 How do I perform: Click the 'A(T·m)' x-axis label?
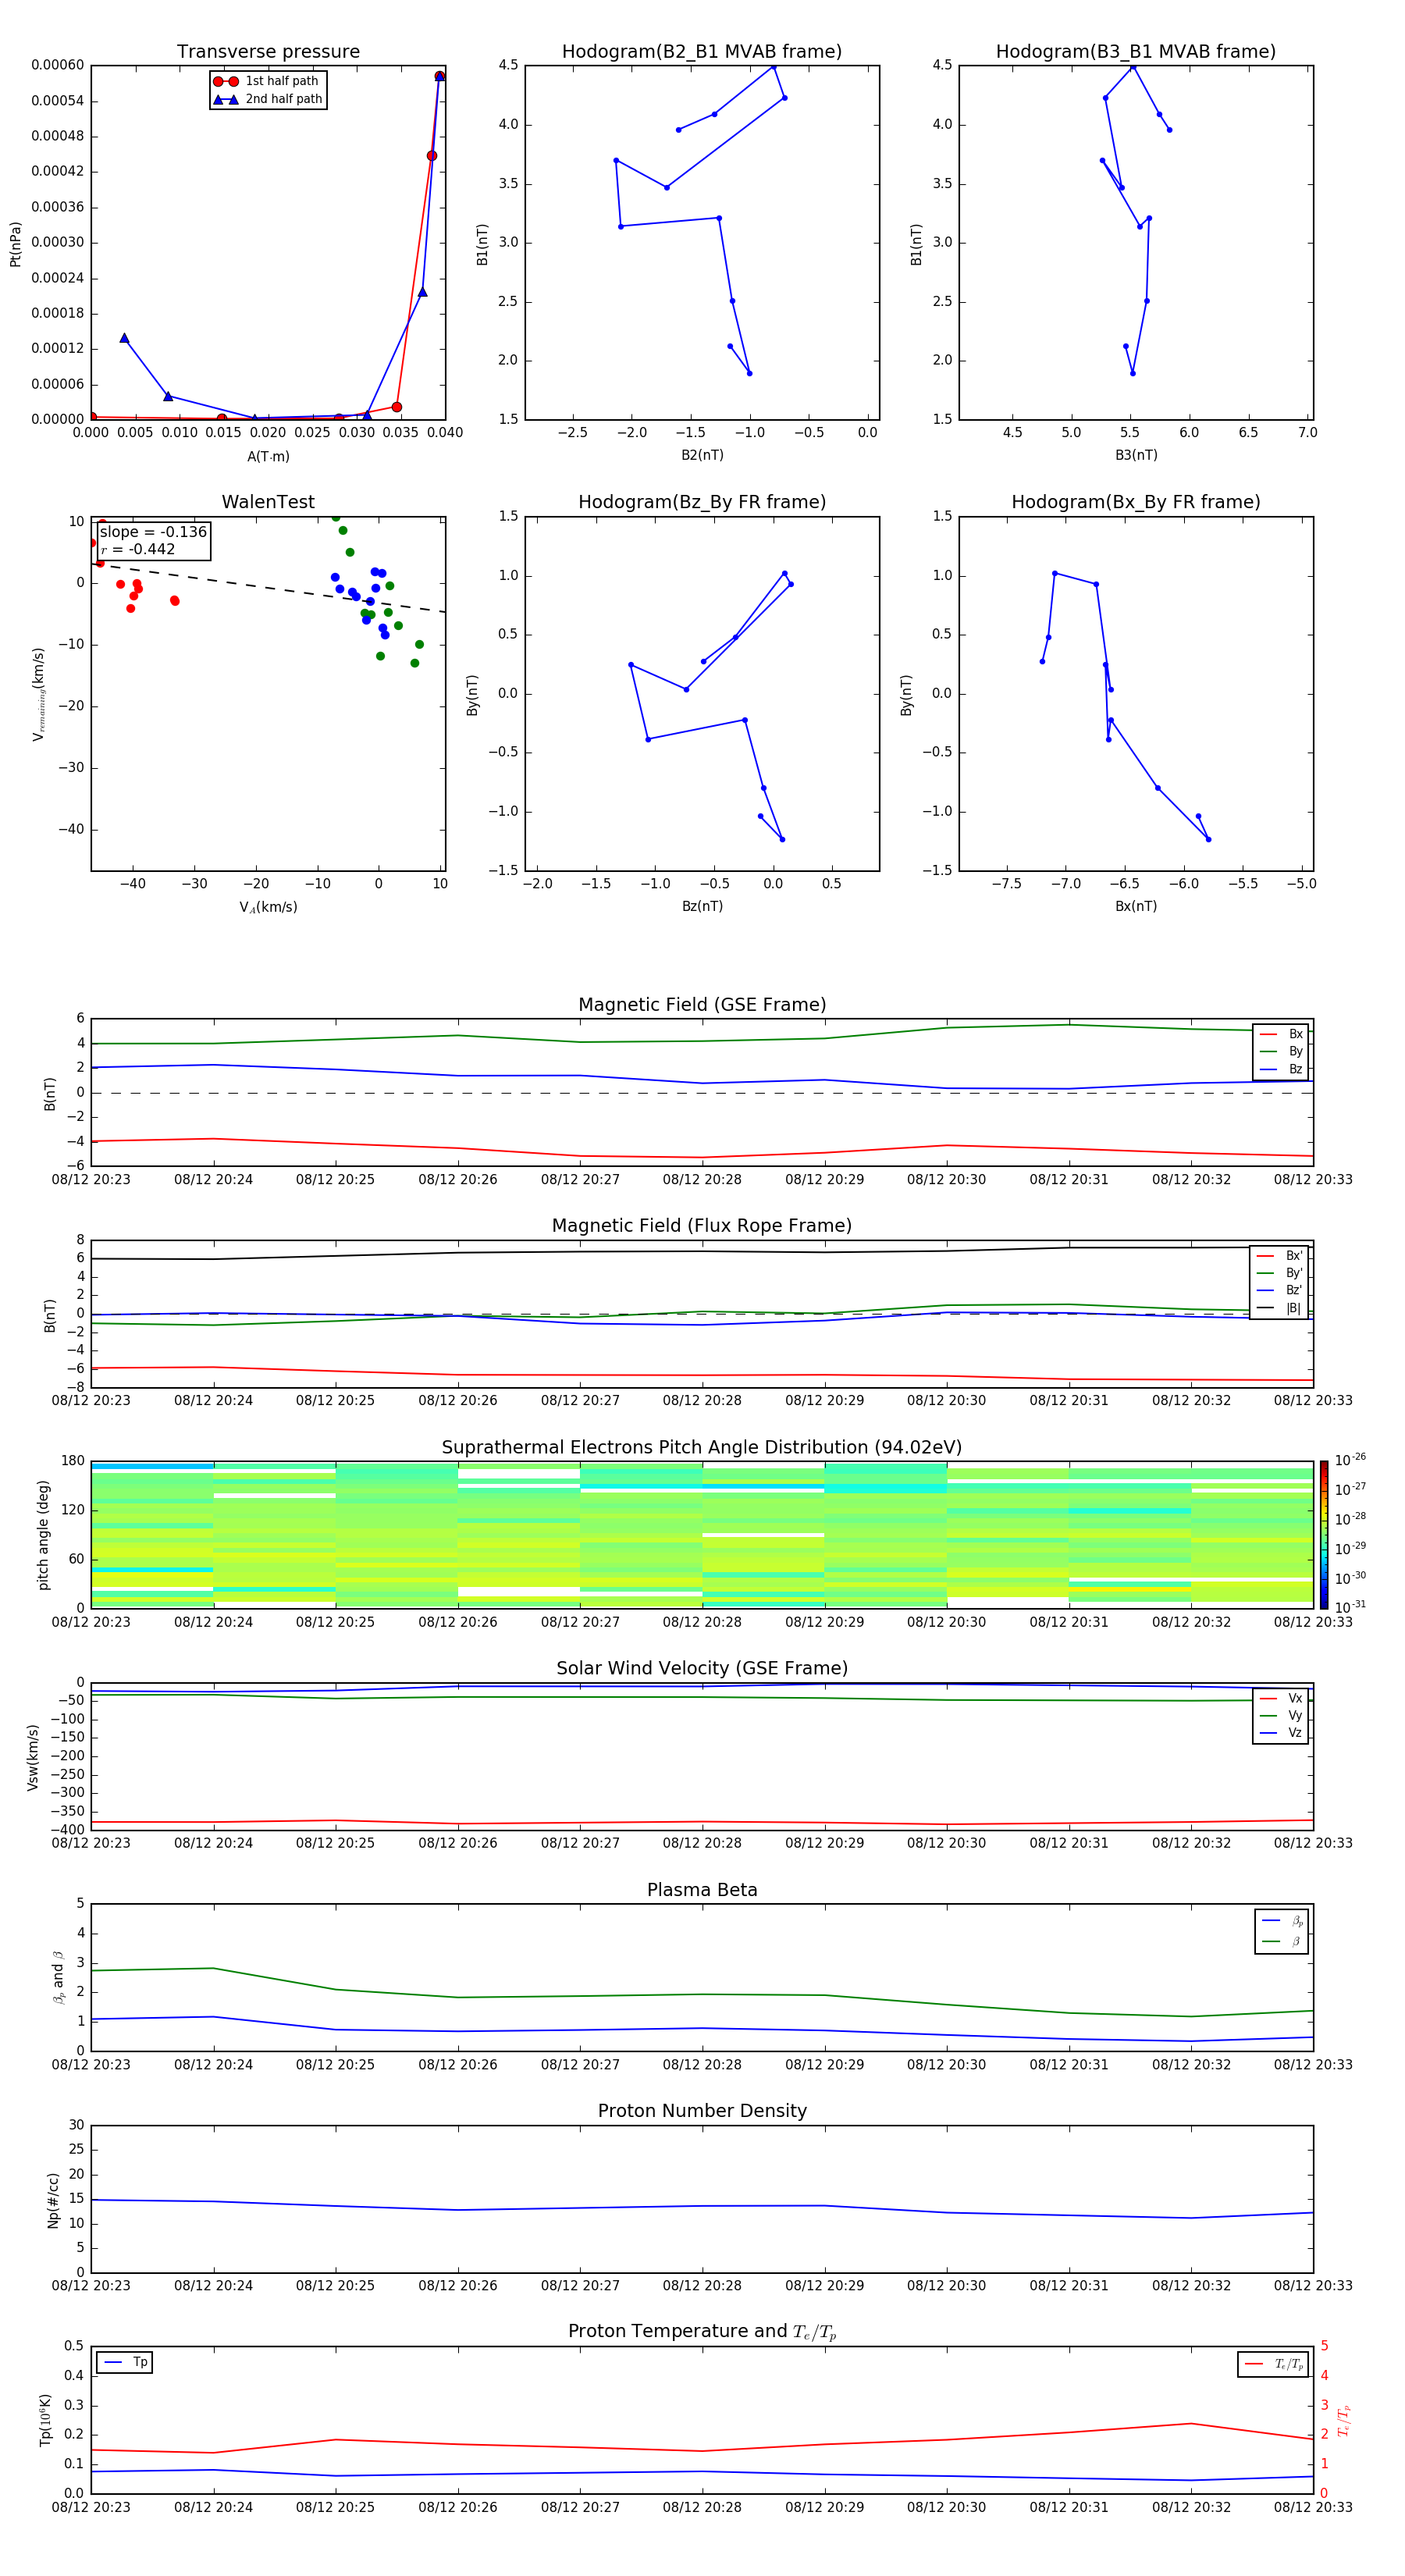point(268,457)
